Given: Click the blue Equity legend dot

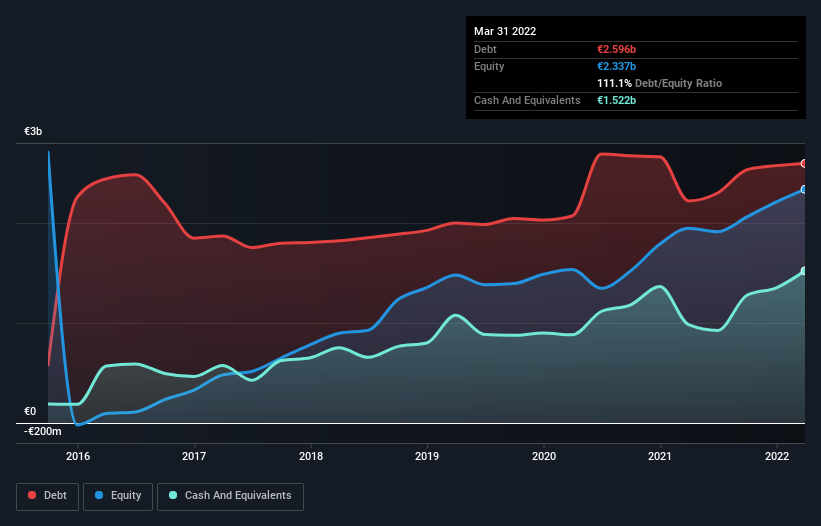Looking at the screenshot, I should point(99,495).
